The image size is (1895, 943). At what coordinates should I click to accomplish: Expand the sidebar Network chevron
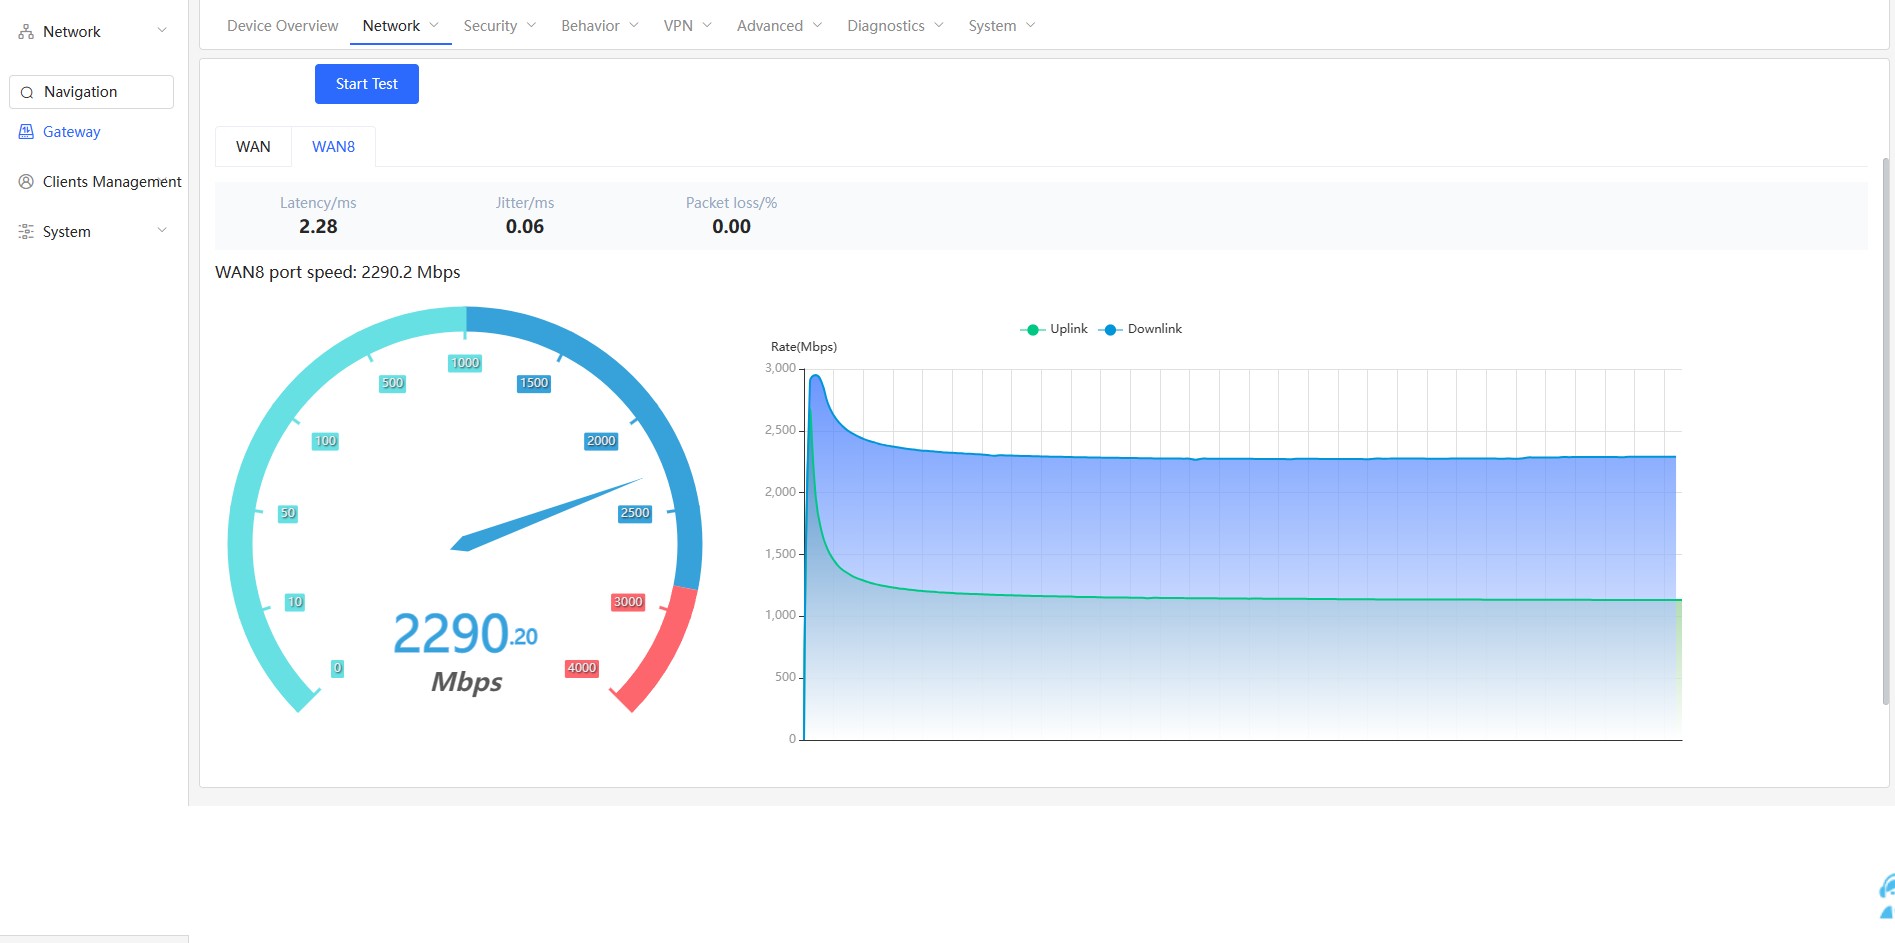[x=162, y=31]
